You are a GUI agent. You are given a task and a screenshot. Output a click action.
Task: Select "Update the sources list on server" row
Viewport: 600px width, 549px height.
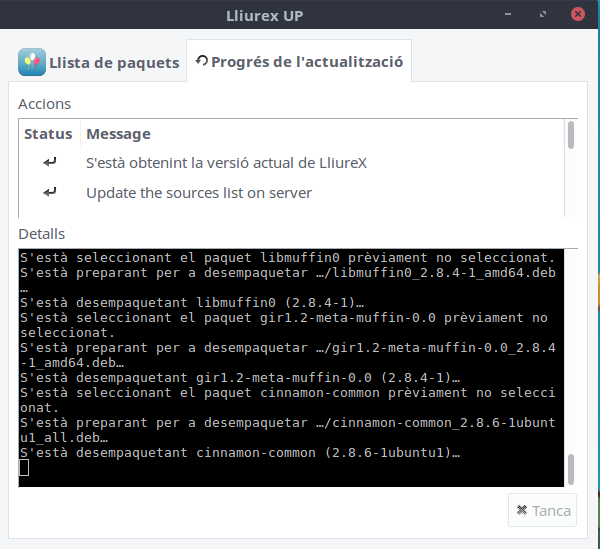[x=199, y=193]
